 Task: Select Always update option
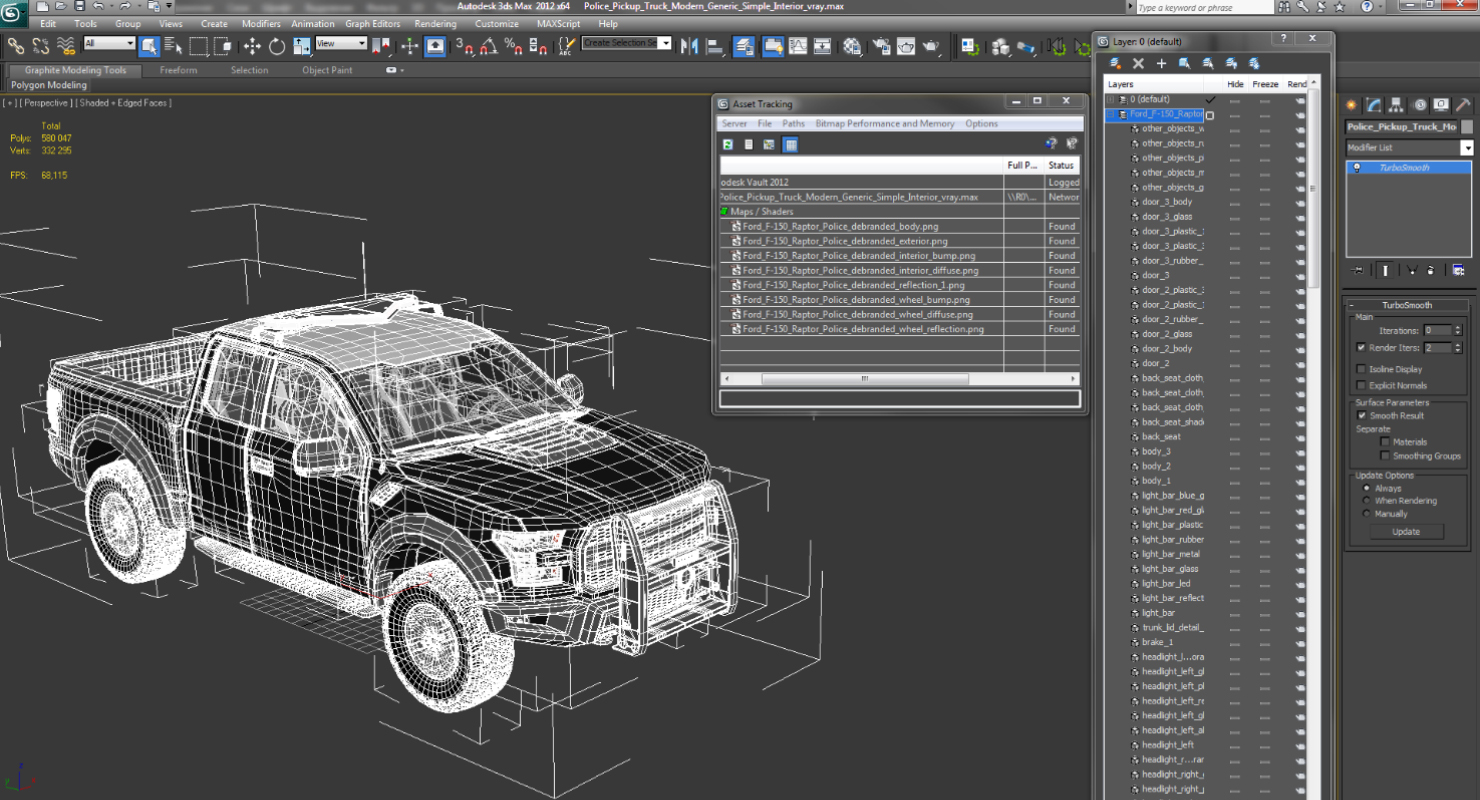coord(1367,488)
